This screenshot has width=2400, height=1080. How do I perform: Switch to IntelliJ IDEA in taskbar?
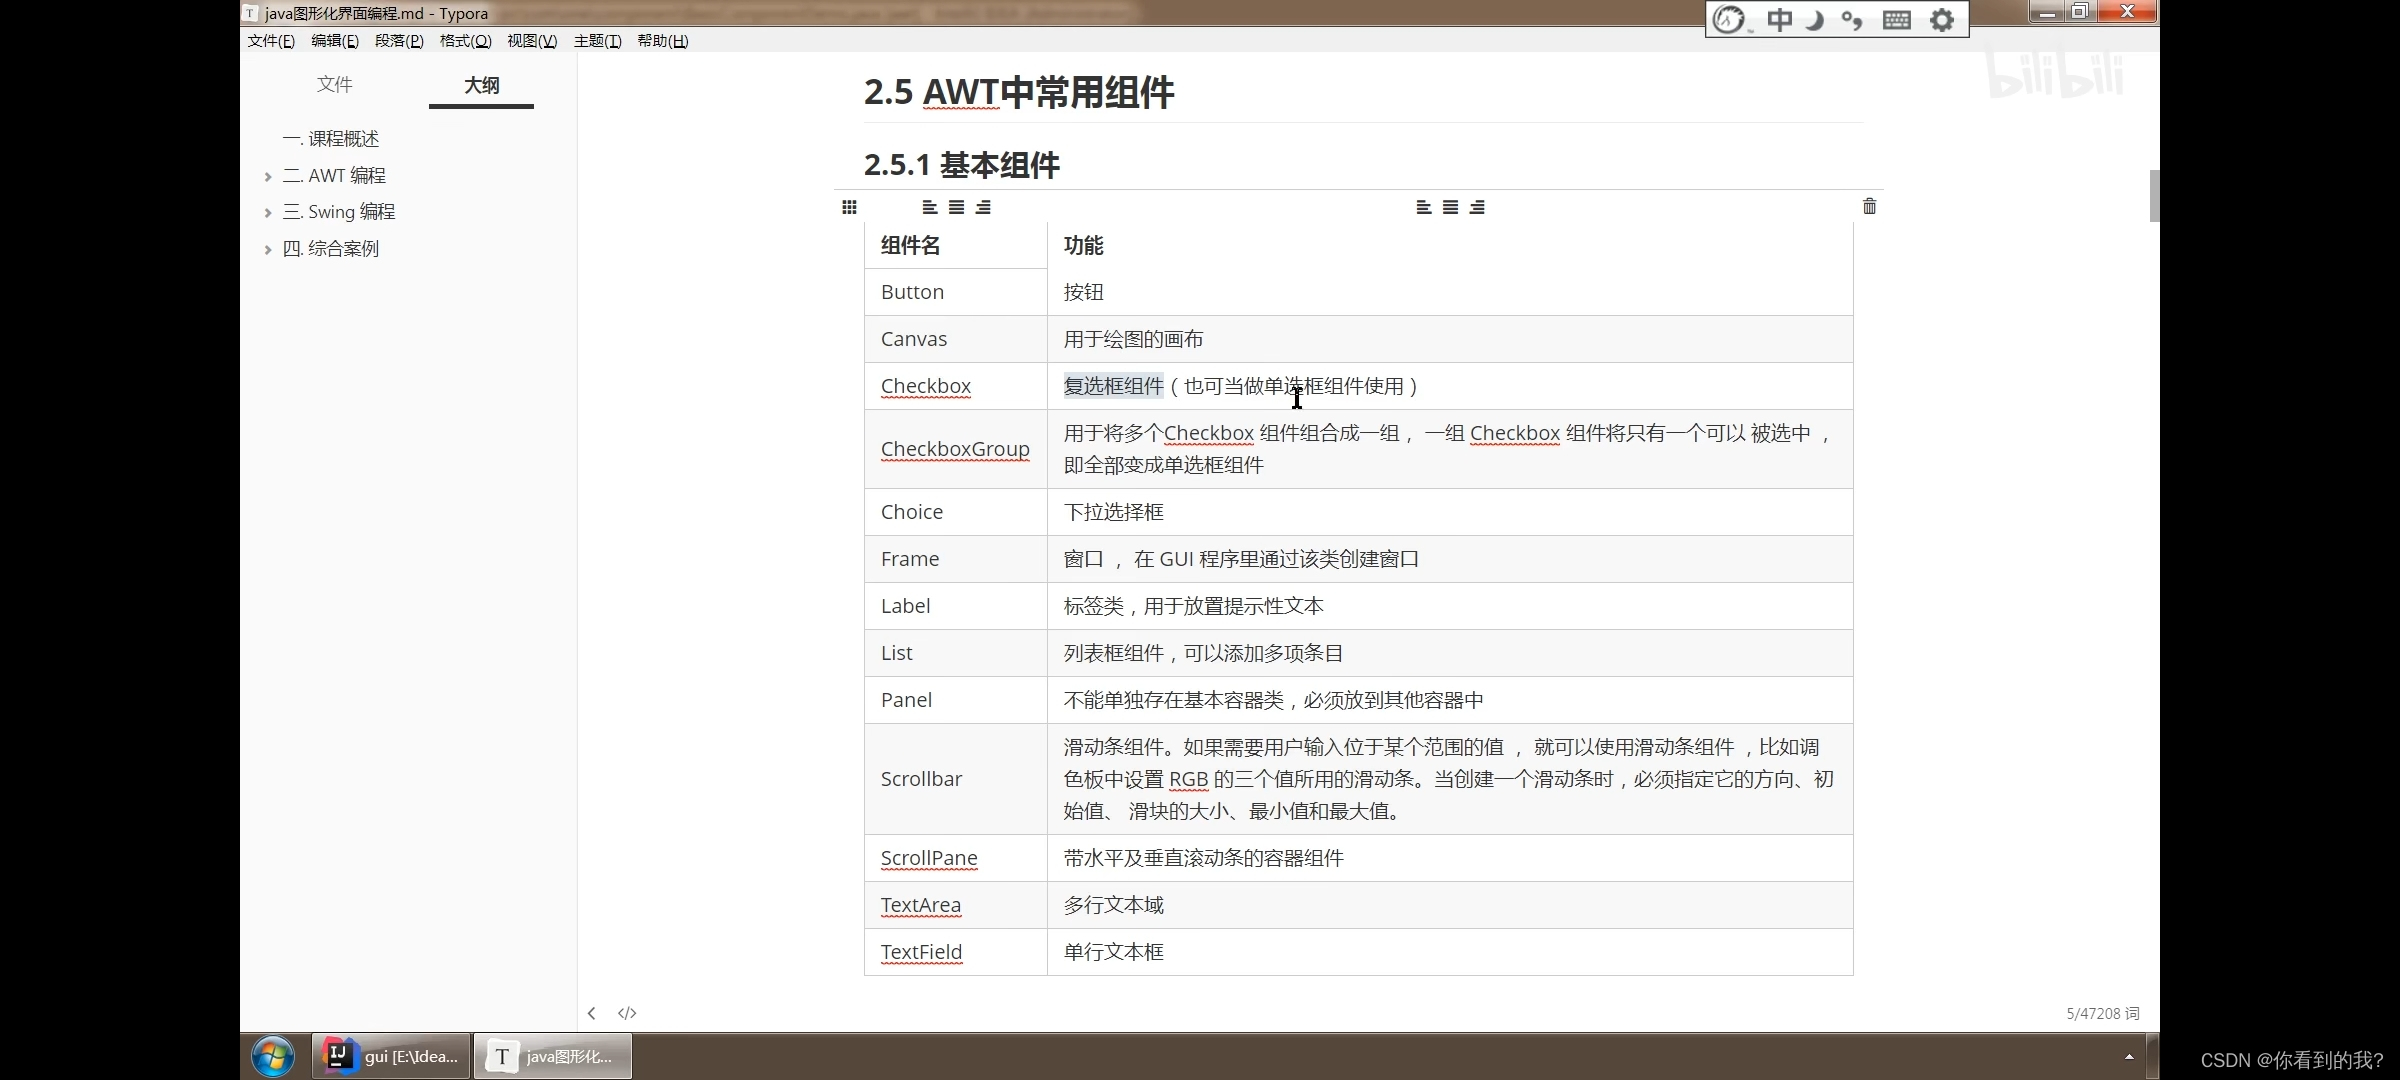389,1055
